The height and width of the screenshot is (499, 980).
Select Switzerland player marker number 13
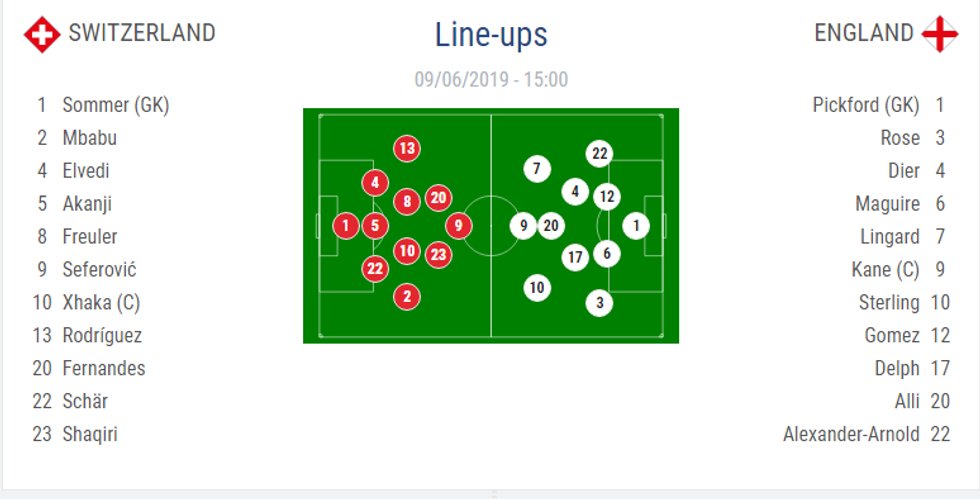coord(406,149)
